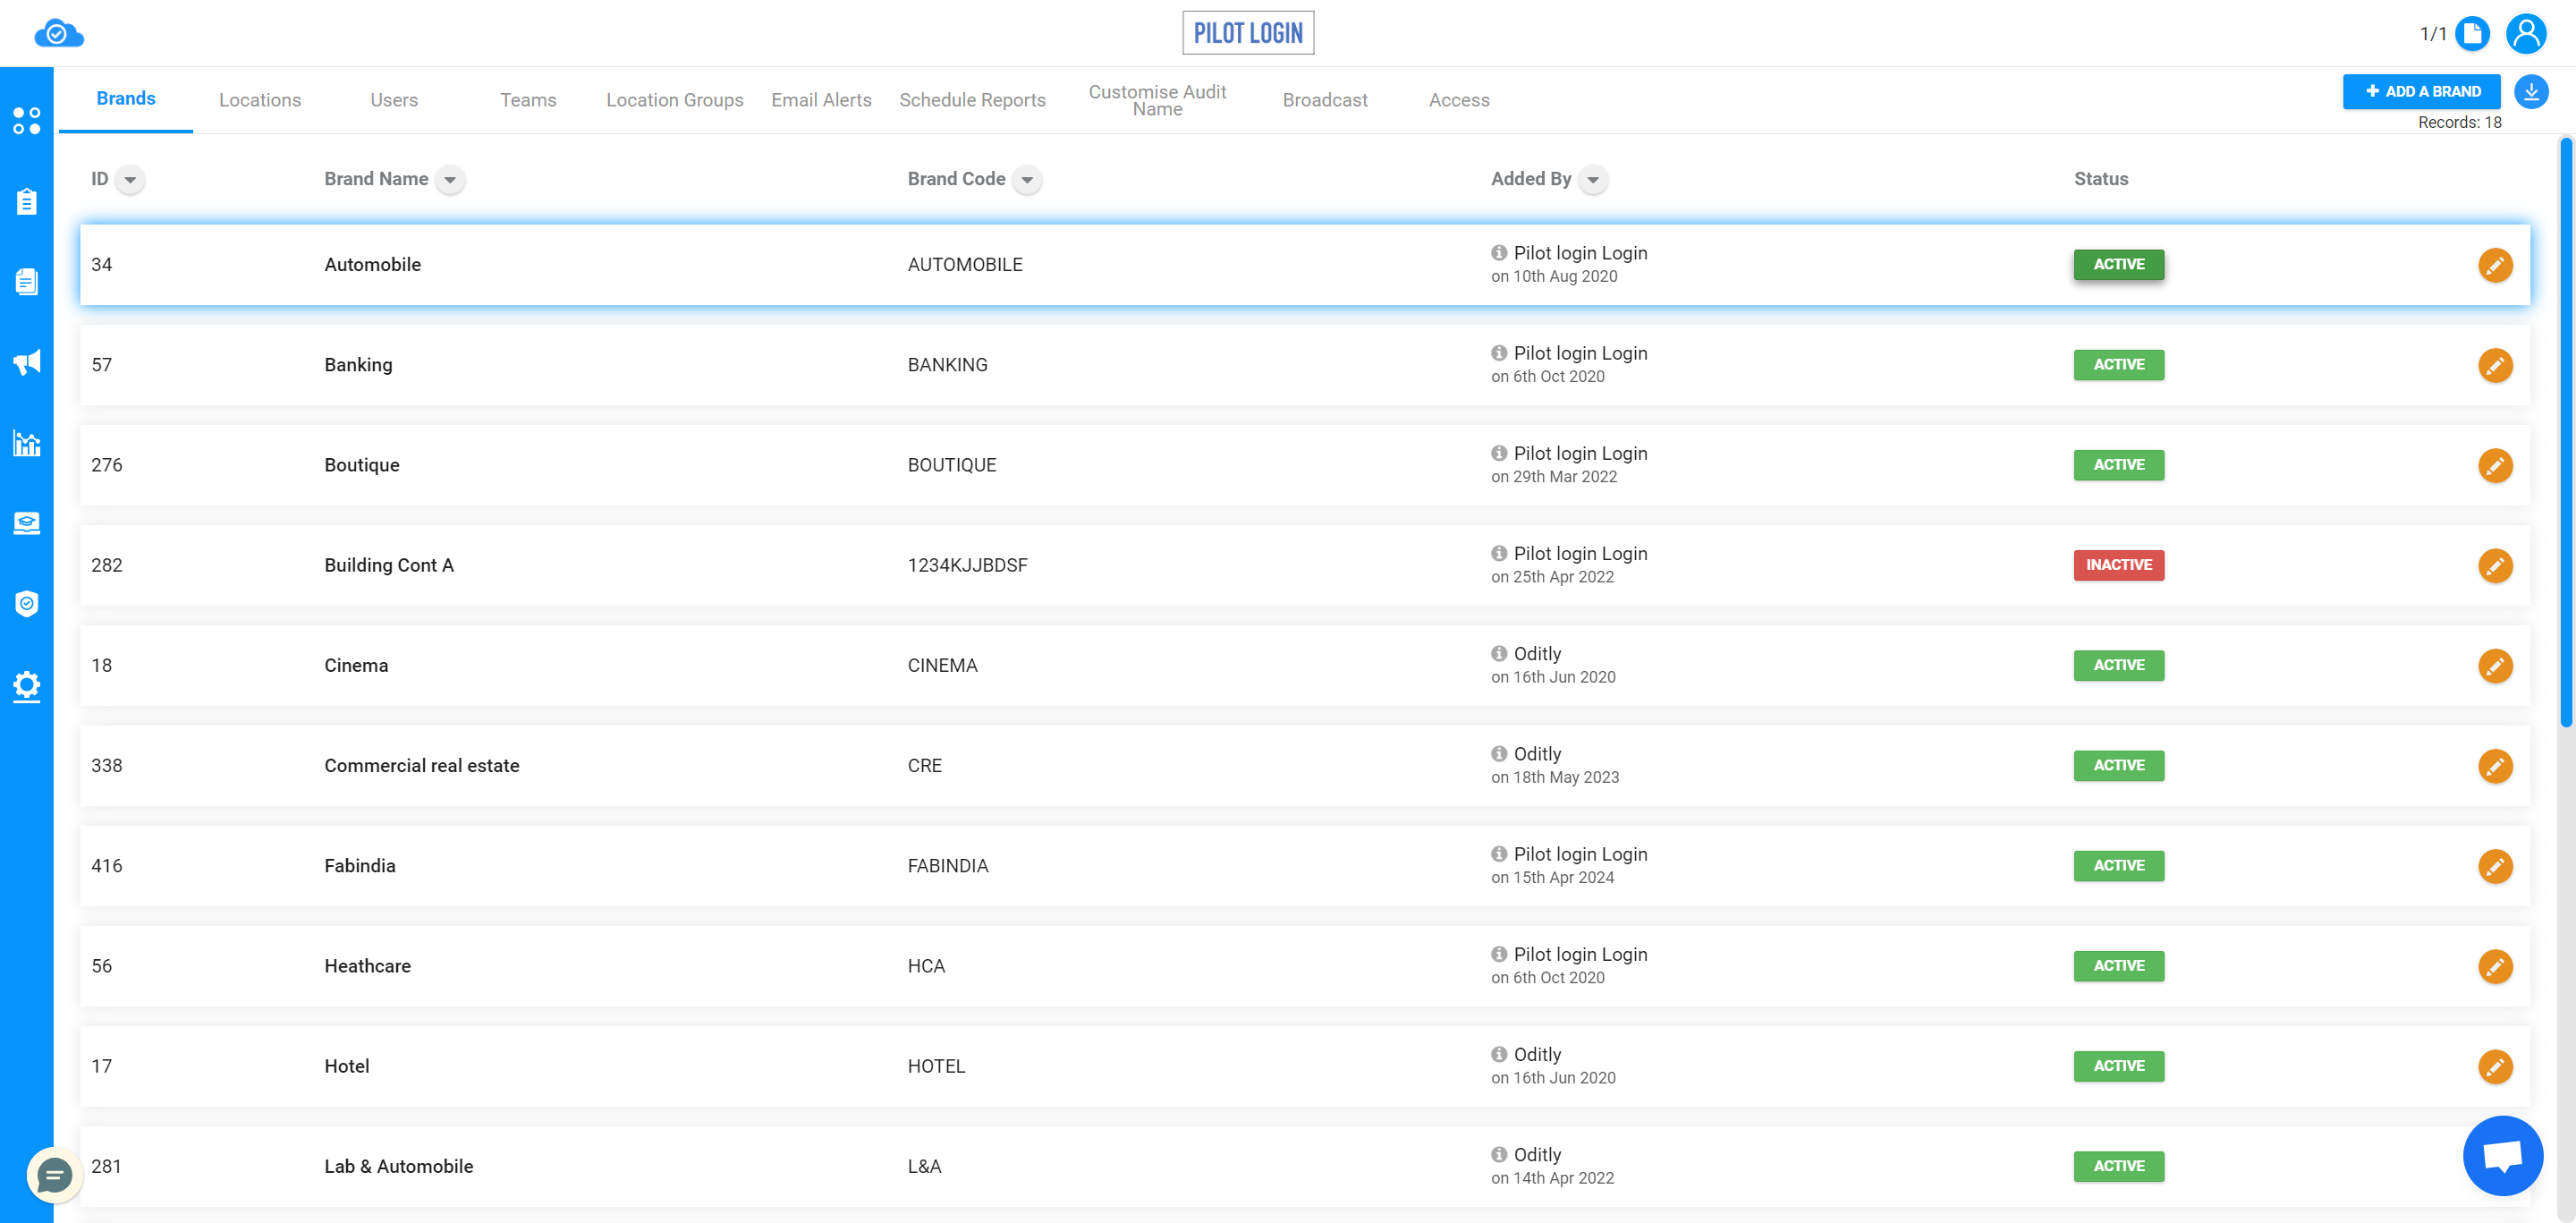
Task: Toggle ACTIVE status of Hotel brand
Action: [2118, 1066]
